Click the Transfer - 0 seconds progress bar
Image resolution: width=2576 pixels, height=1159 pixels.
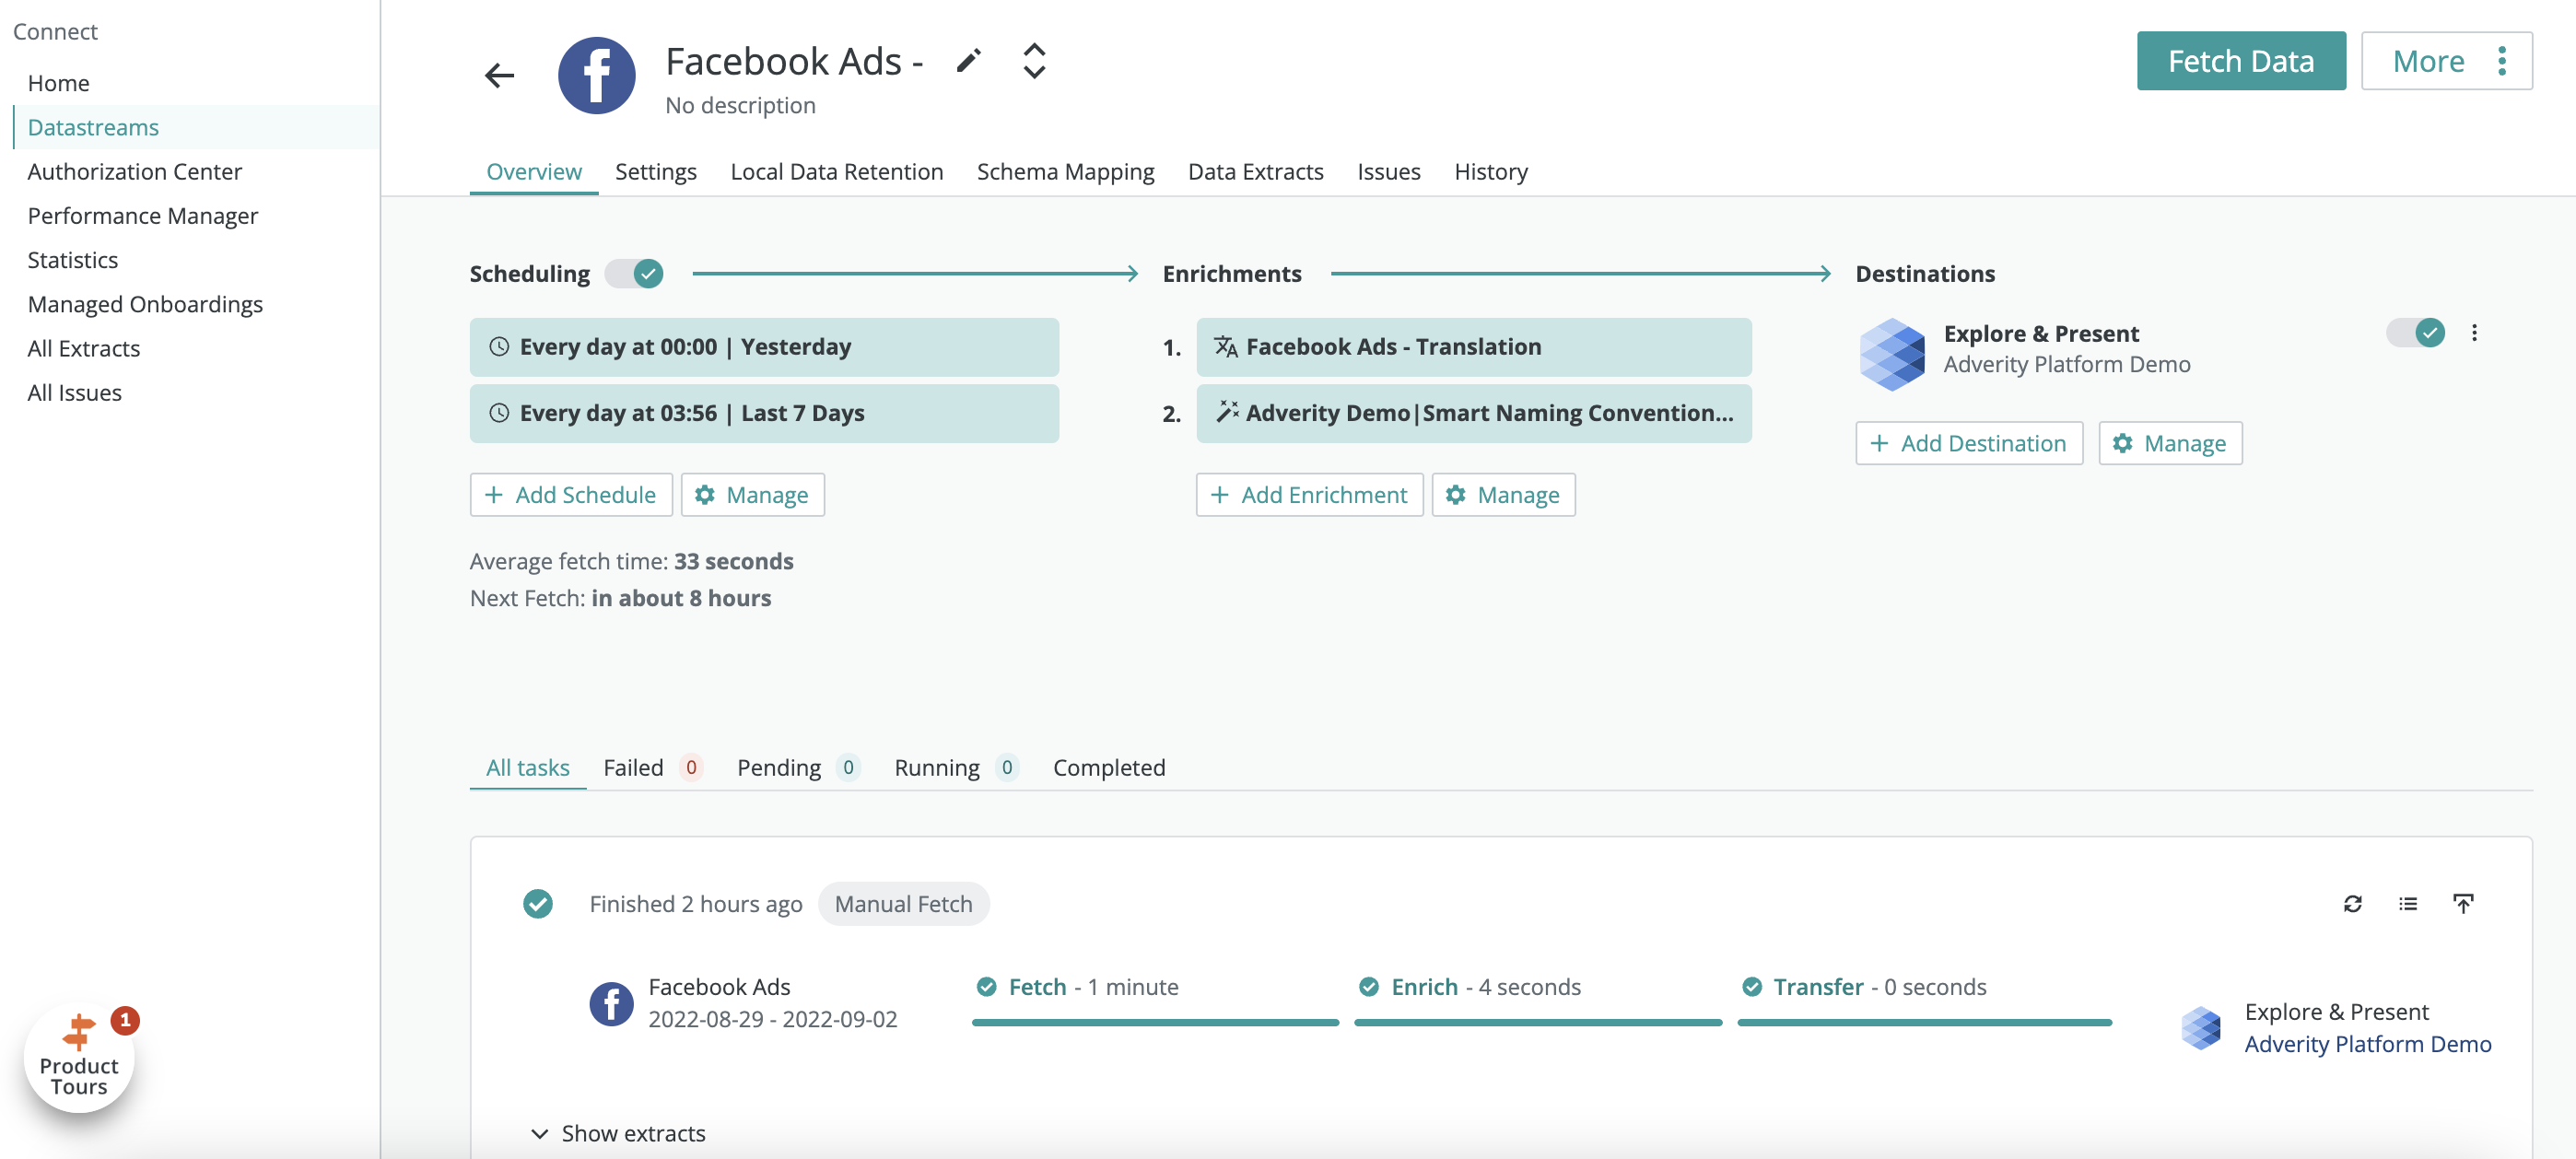[1924, 1023]
